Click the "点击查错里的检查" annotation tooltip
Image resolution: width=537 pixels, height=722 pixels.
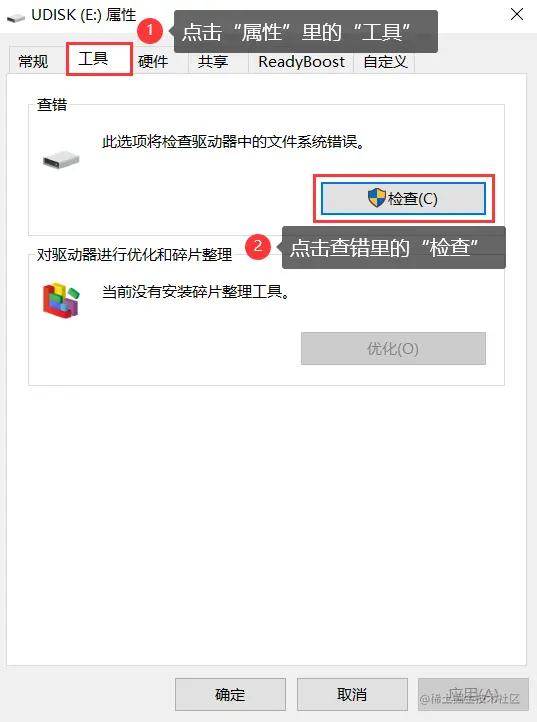click(x=394, y=247)
